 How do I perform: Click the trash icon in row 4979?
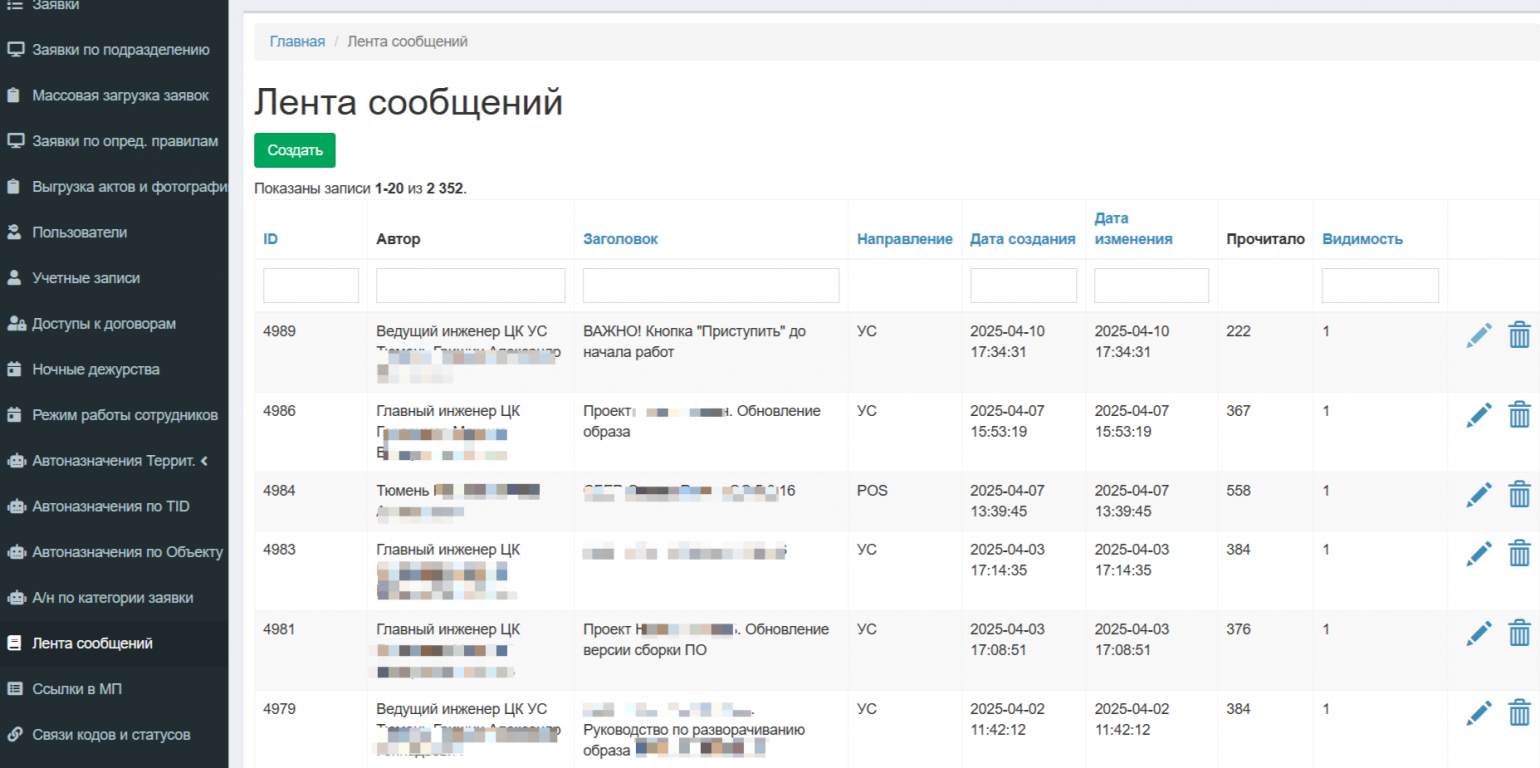tap(1519, 712)
